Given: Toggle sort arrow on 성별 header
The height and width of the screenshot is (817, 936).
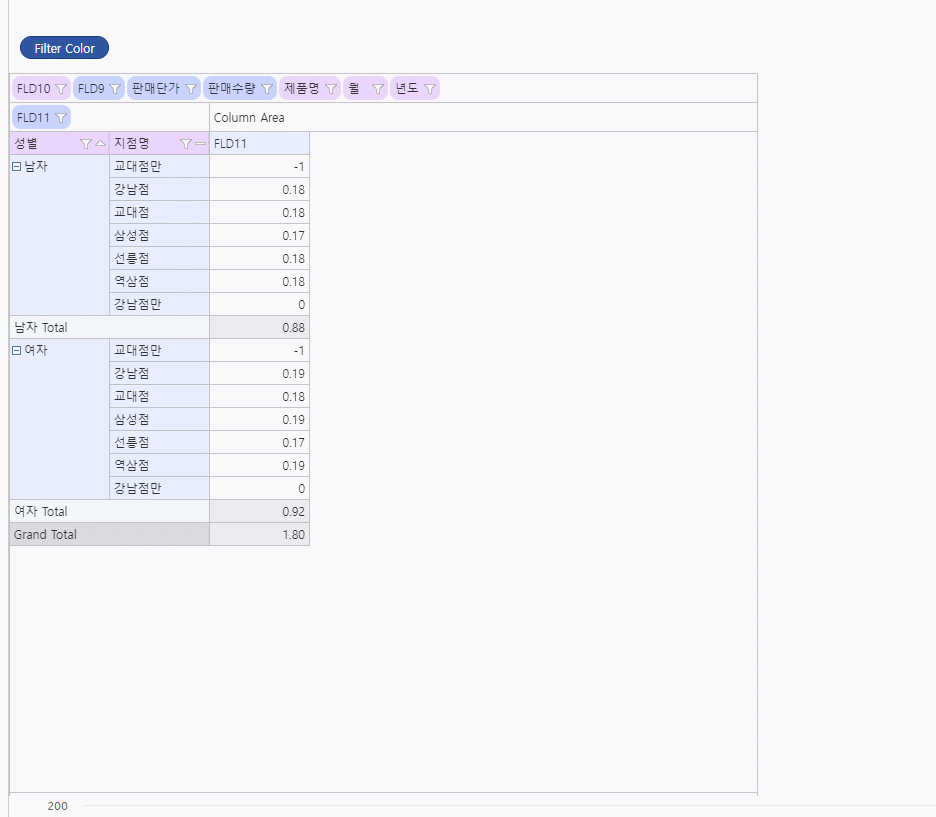Looking at the screenshot, I should click(x=100, y=144).
